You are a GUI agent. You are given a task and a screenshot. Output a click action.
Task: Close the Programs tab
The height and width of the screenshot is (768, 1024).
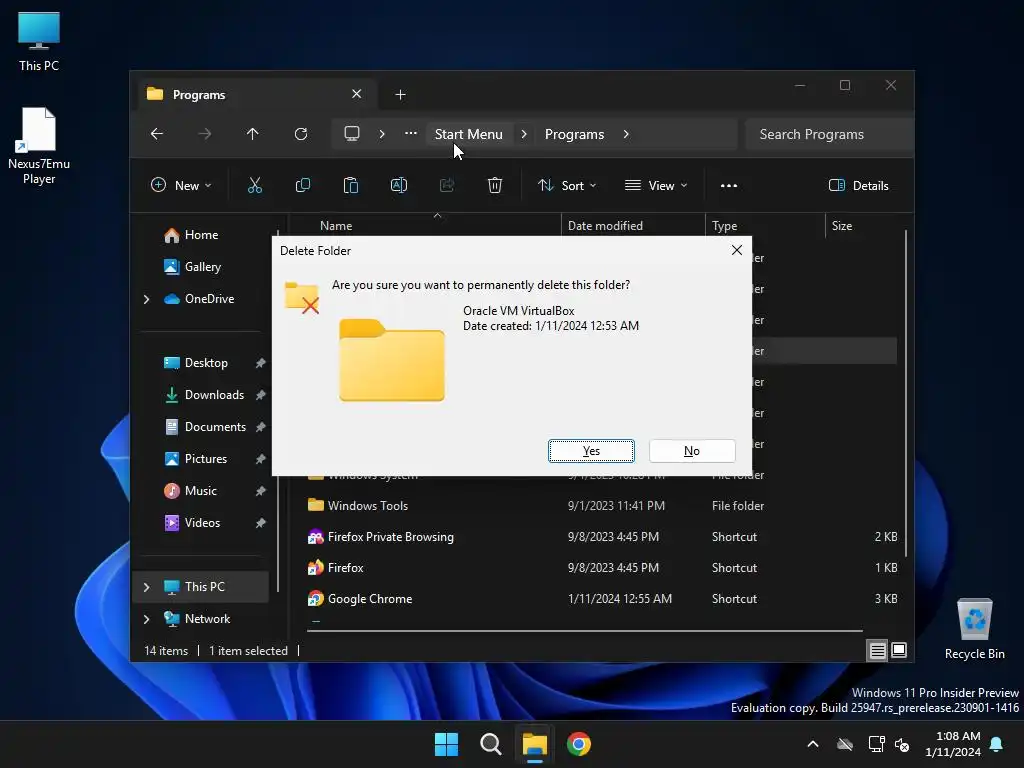[357, 94]
